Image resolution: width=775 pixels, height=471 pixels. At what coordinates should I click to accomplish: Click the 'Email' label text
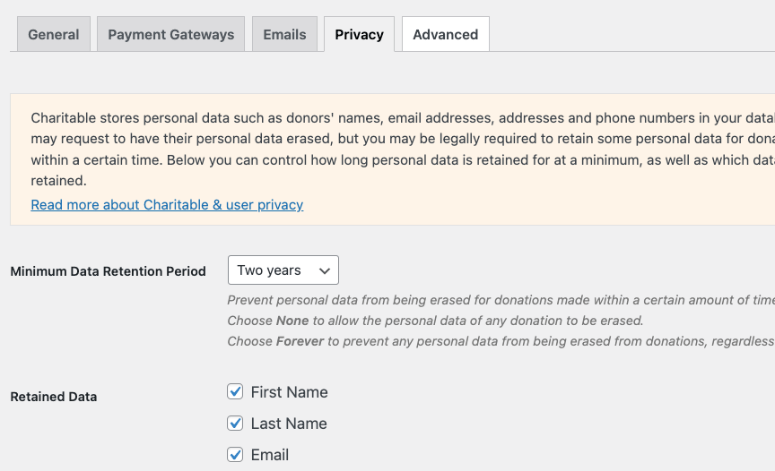tap(270, 454)
